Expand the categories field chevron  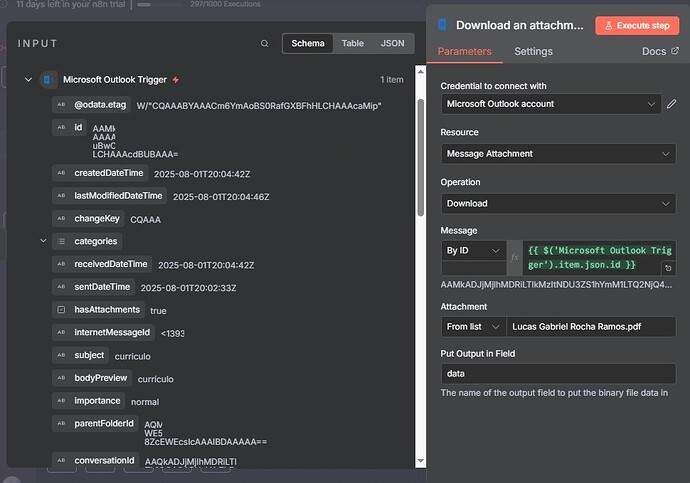(43, 241)
